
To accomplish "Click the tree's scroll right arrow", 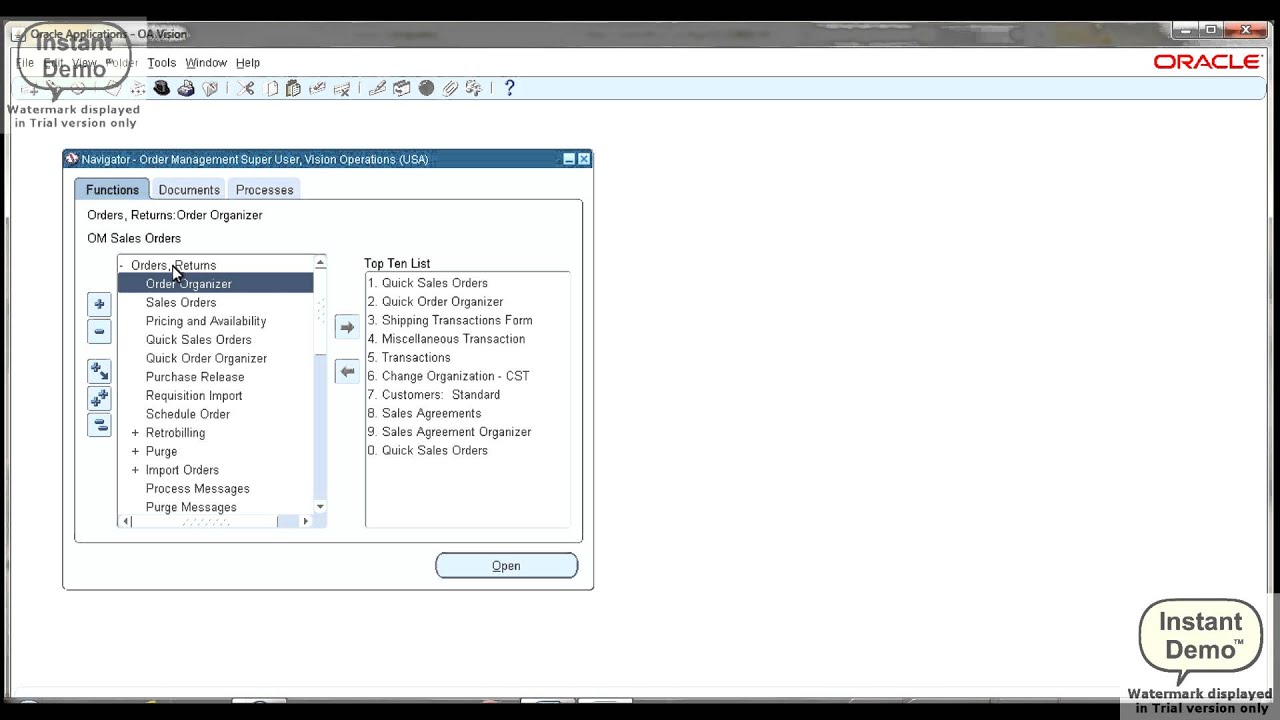I will [306, 521].
